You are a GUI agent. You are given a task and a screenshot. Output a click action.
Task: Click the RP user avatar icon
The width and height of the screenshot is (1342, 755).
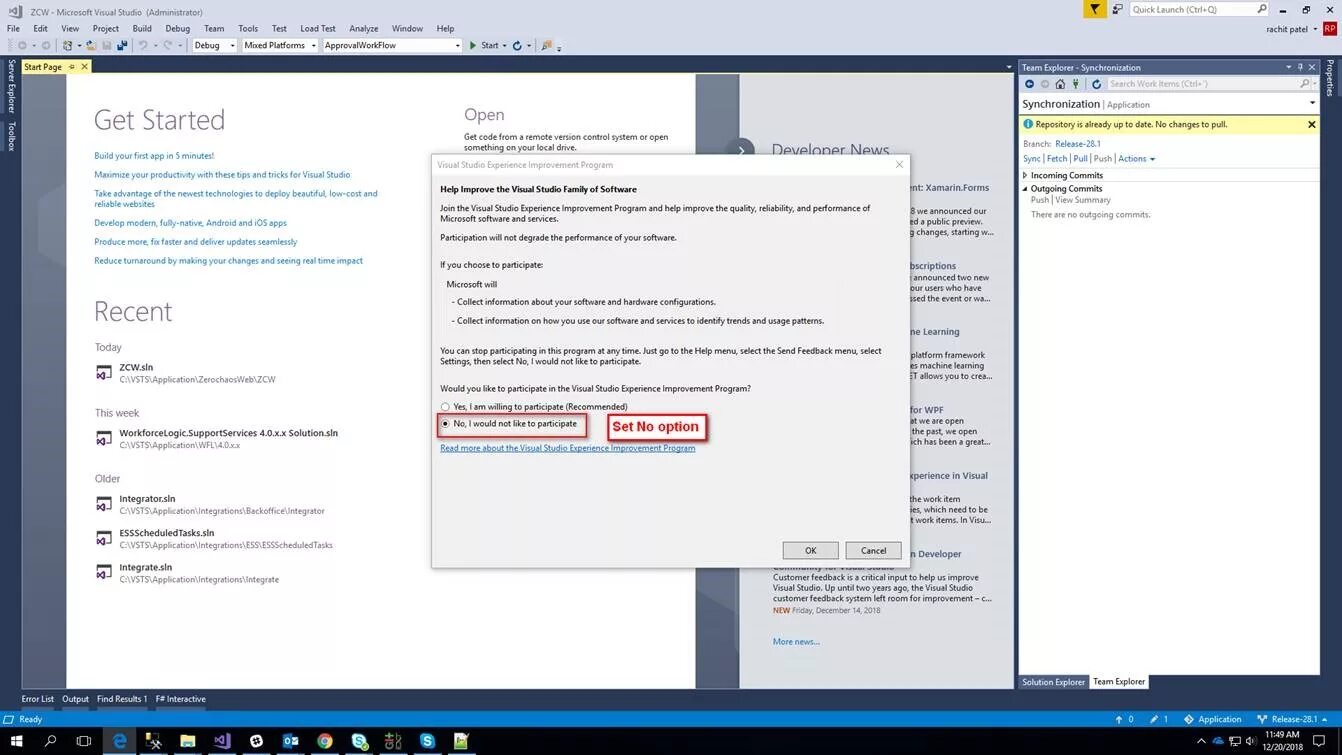[x=1330, y=29]
